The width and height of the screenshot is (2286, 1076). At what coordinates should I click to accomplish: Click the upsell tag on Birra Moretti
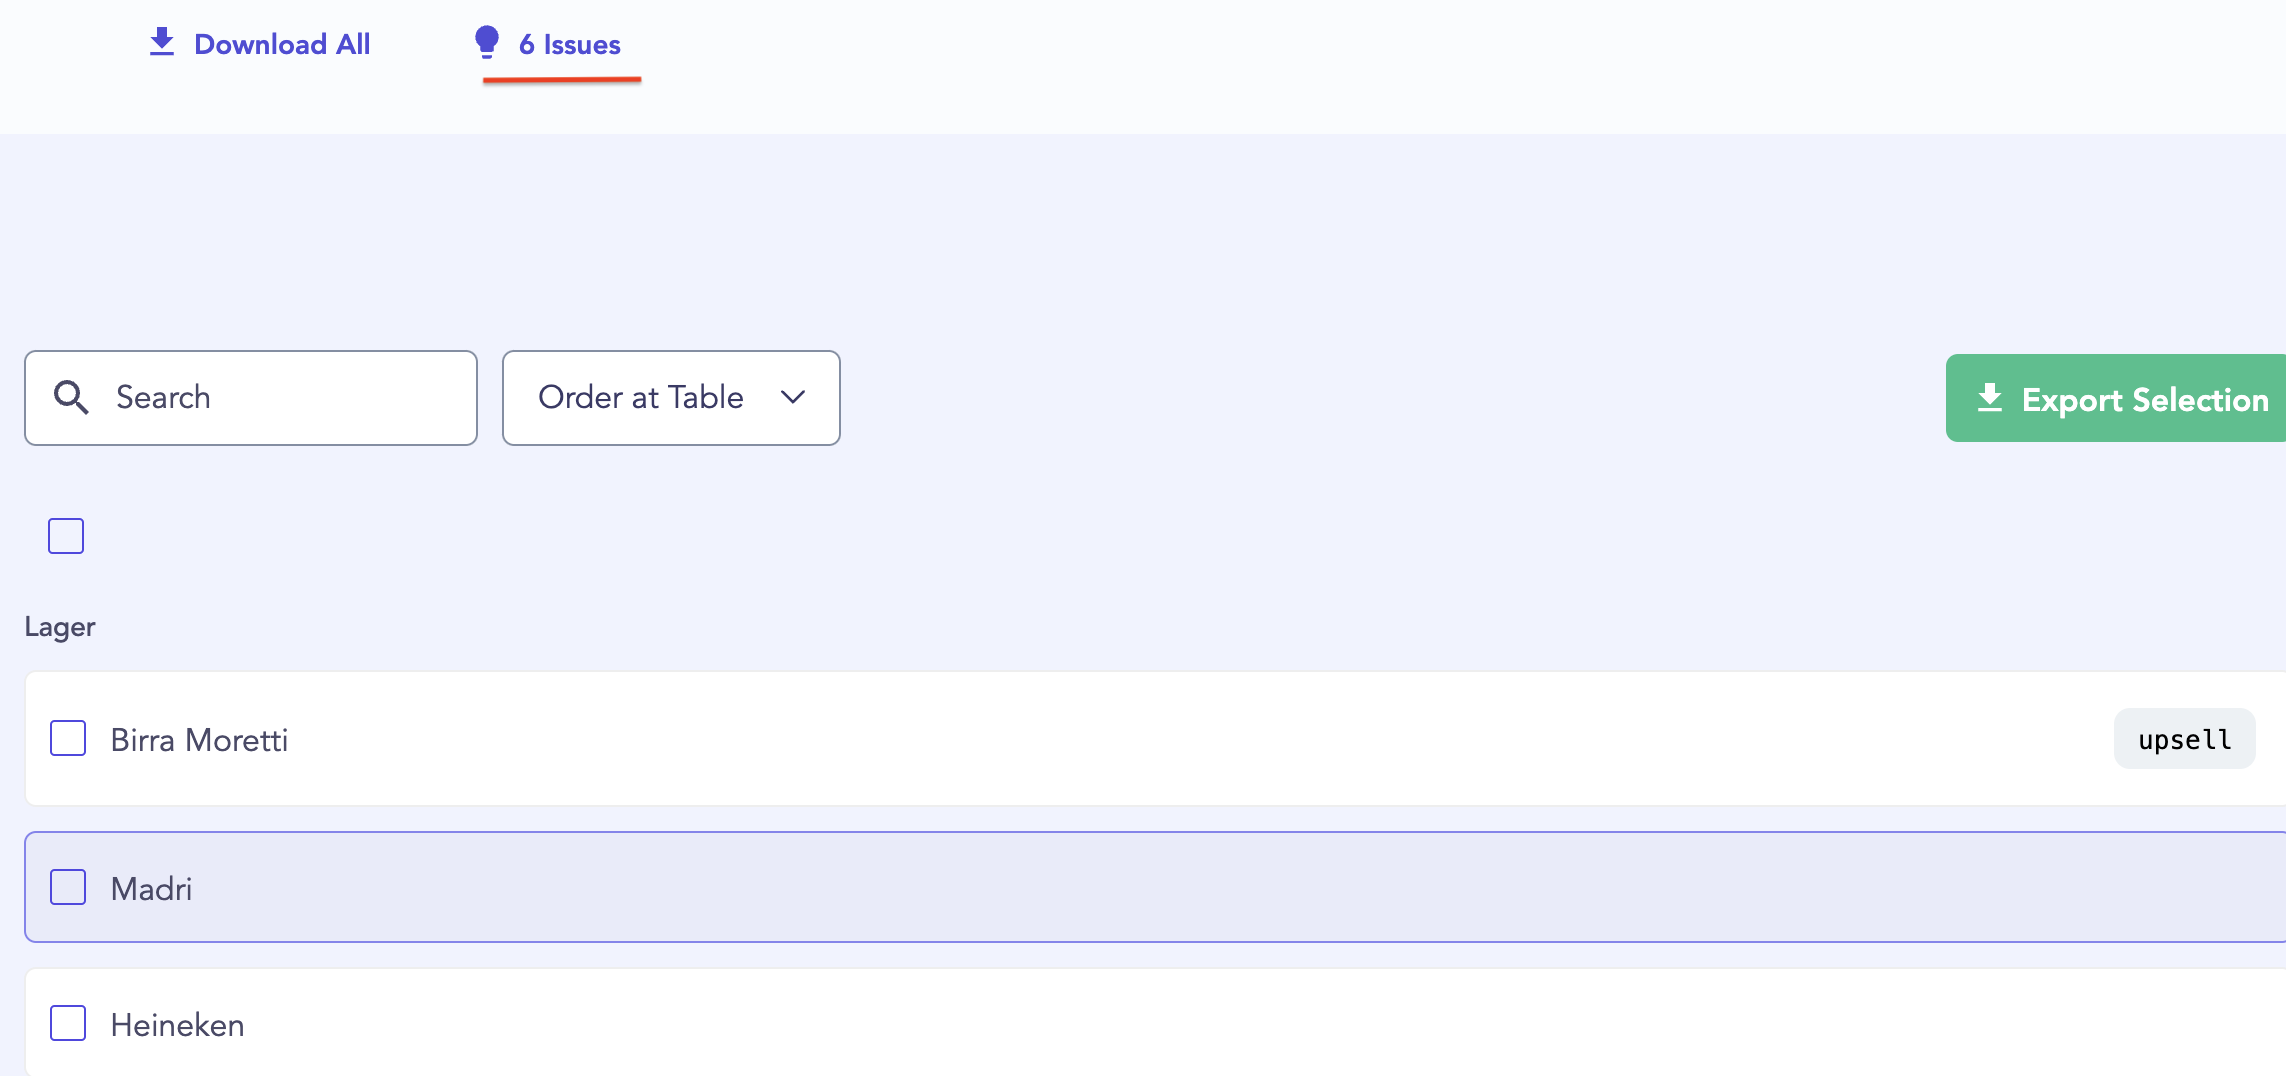pos(2184,739)
